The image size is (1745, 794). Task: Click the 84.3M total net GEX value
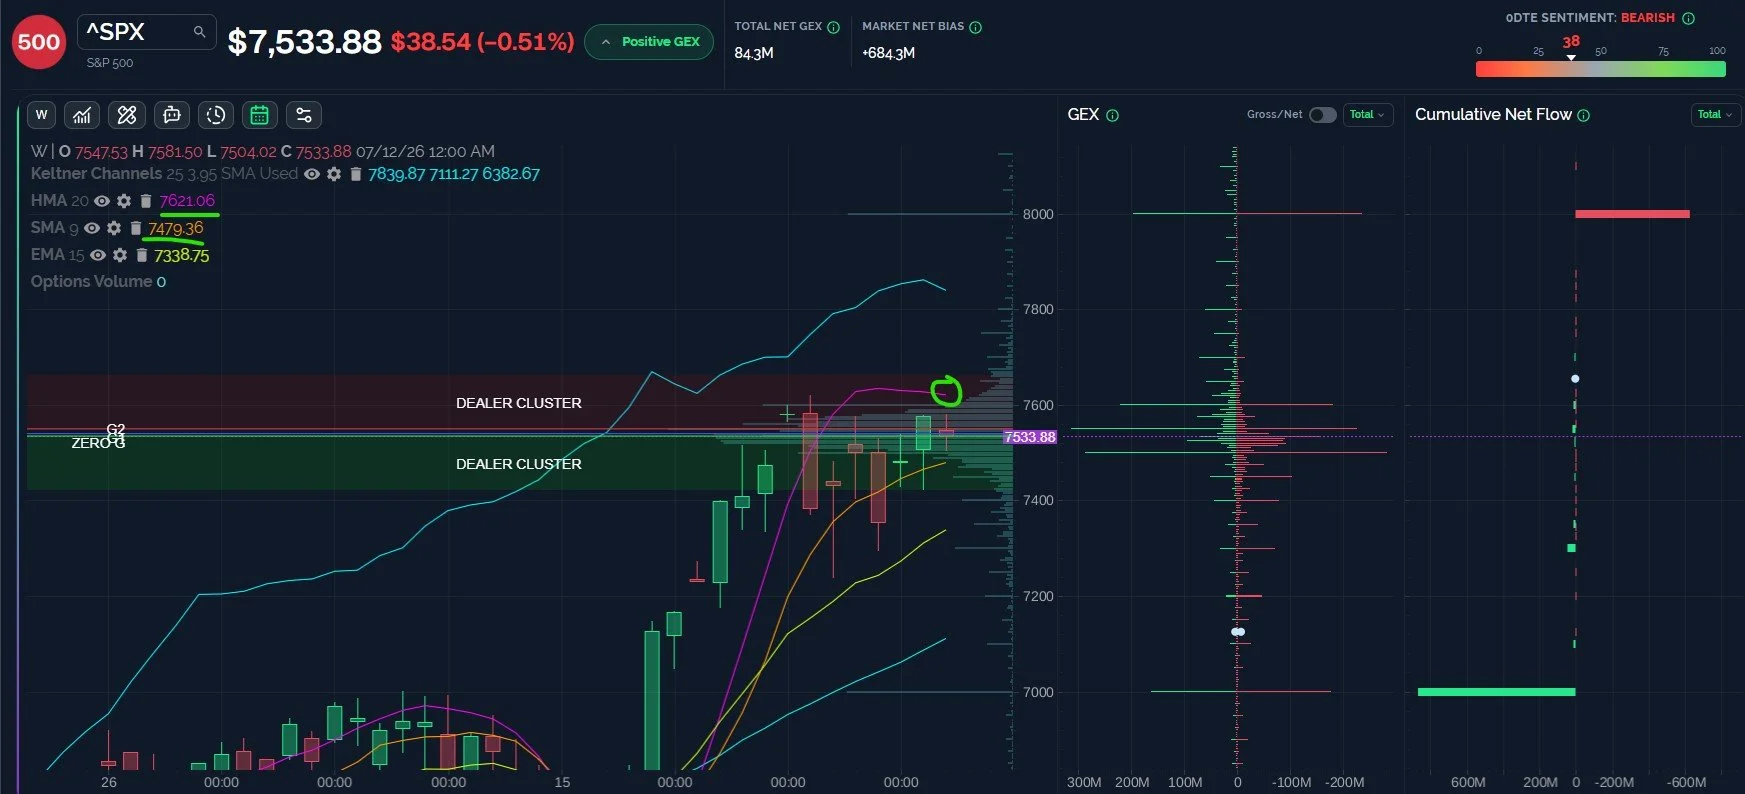pos(754,53)
